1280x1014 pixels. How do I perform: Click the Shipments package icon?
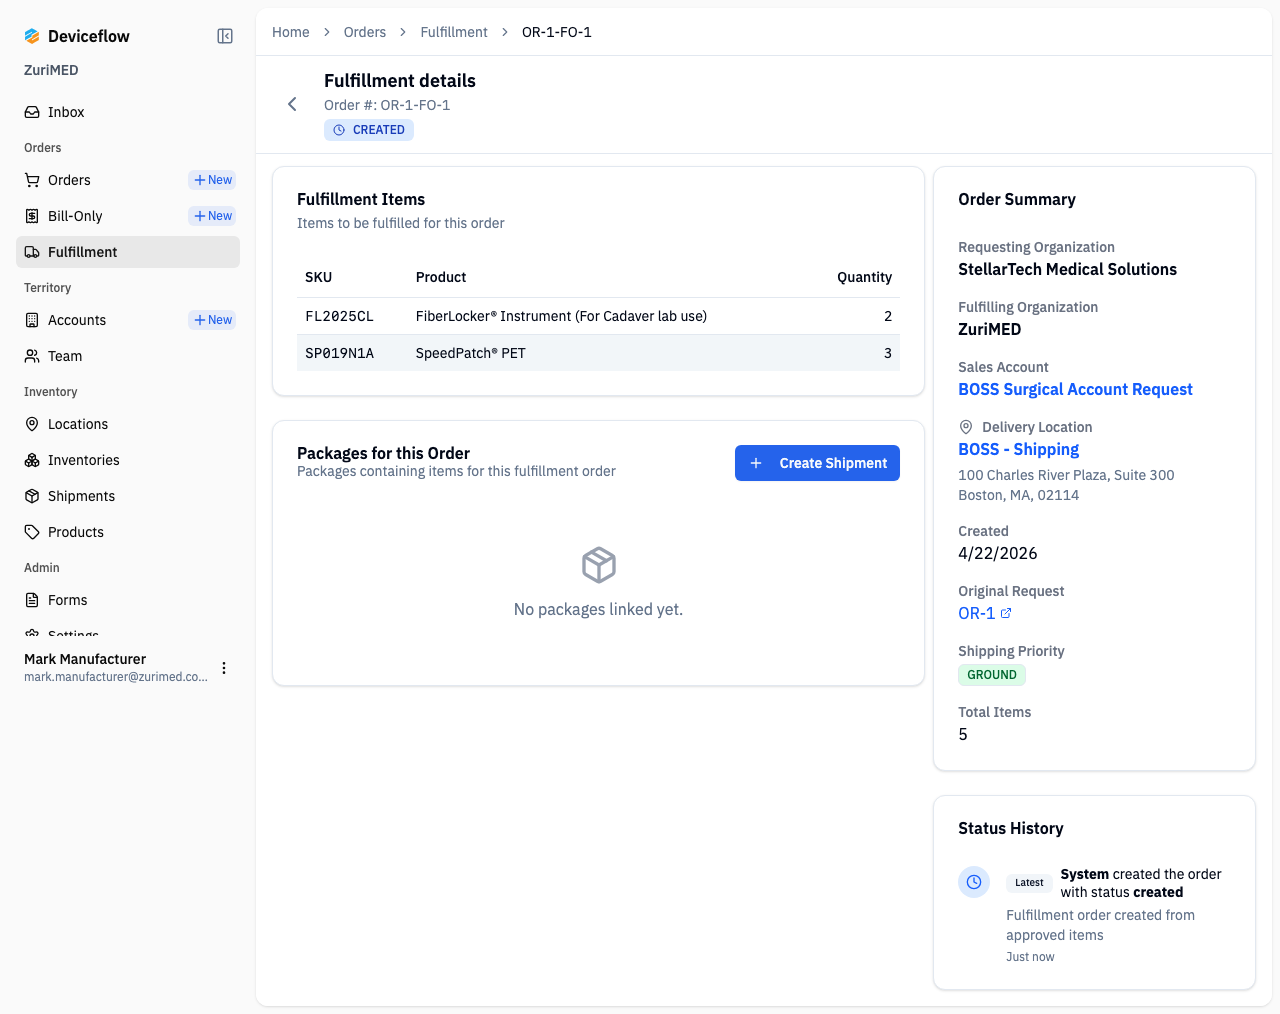[32, 496]
